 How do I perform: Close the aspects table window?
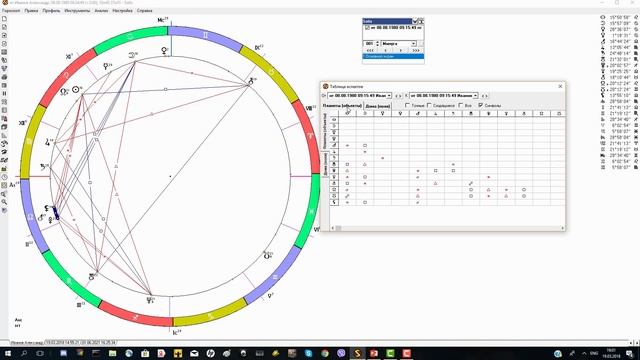tap(560, 87)
